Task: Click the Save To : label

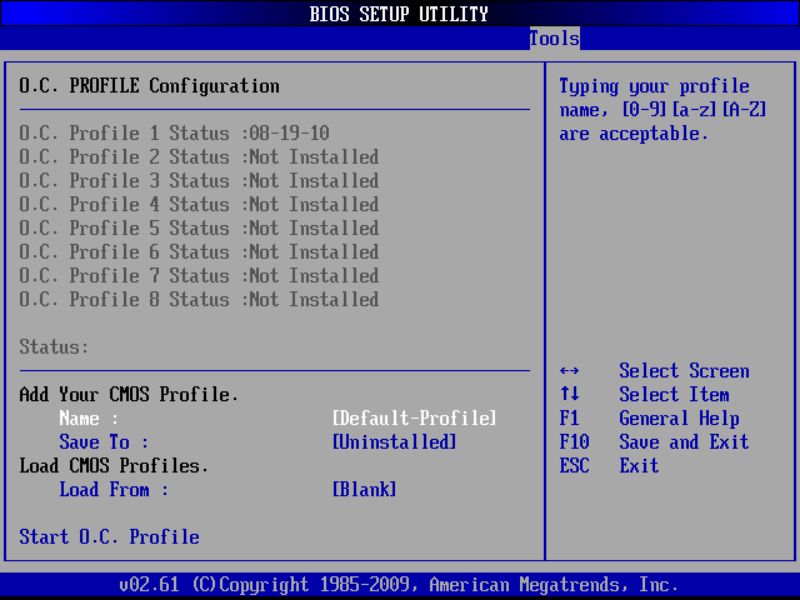Action: pos(104,442)
